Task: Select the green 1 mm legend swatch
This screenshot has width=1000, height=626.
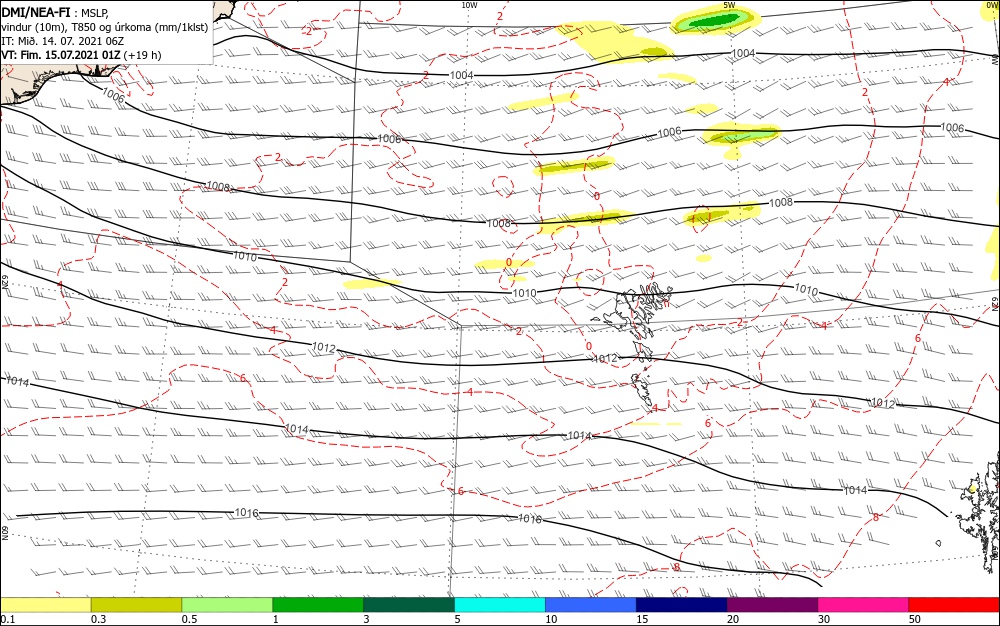Action: point(318,605)
